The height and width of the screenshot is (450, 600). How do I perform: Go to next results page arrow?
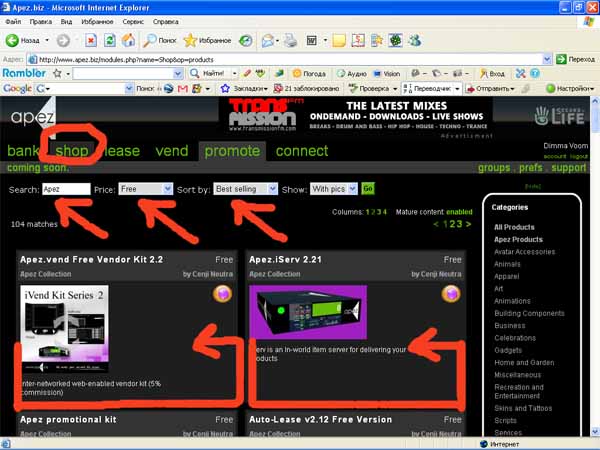[x=468, y=224]
